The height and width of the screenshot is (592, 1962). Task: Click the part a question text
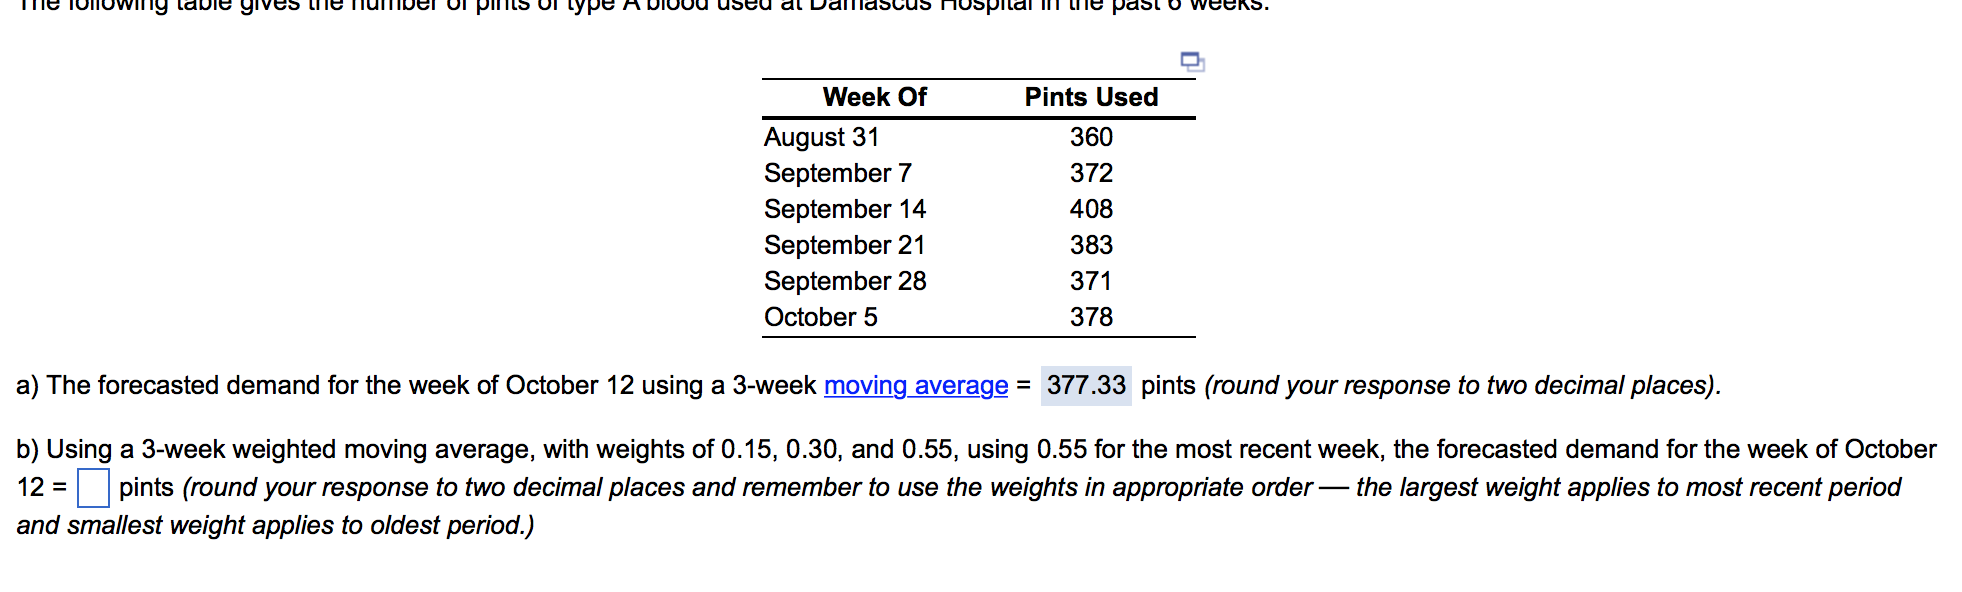pos(400,386)
